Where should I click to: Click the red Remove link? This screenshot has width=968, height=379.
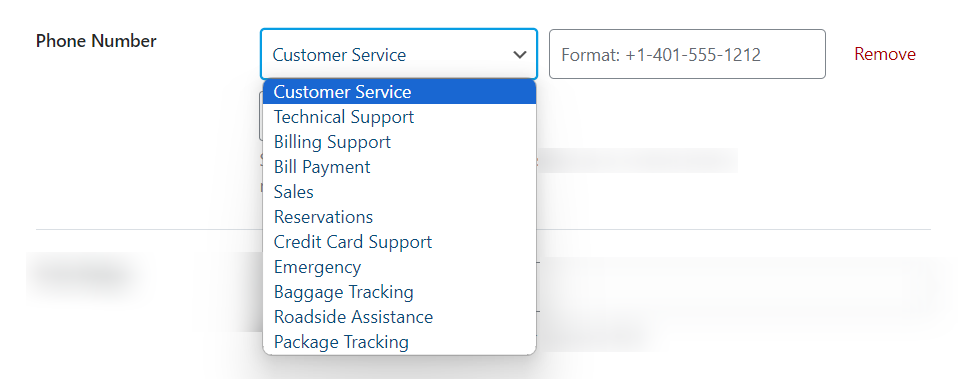tap(885, 54)
